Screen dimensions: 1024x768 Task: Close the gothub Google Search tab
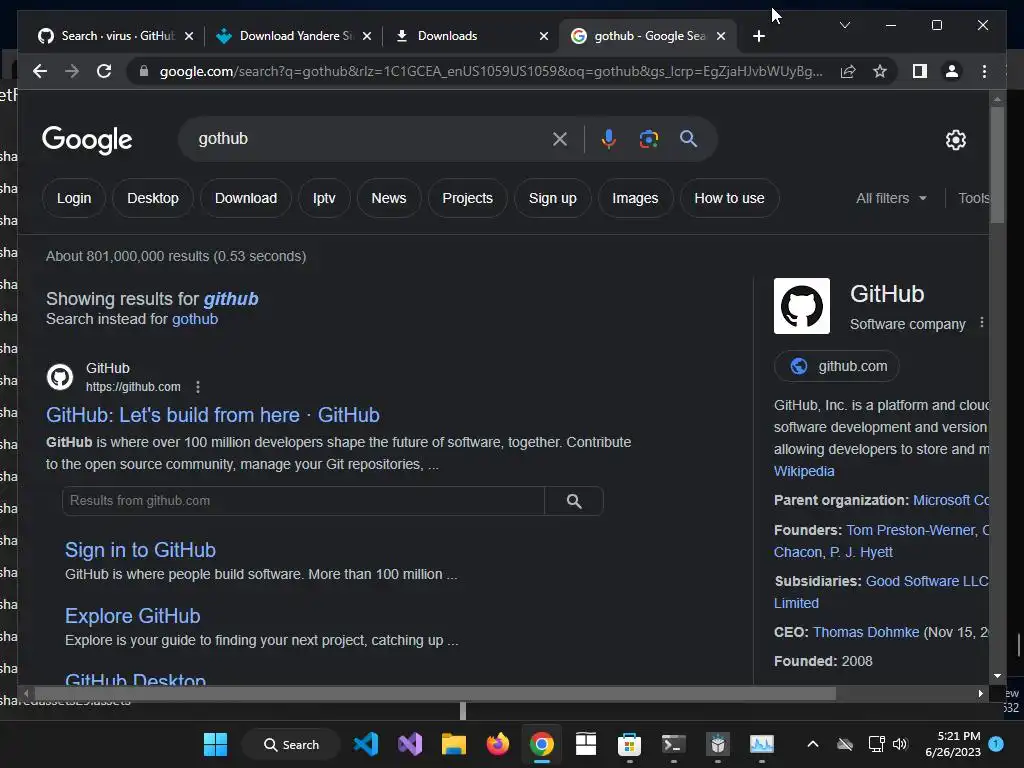click(721, 36)
